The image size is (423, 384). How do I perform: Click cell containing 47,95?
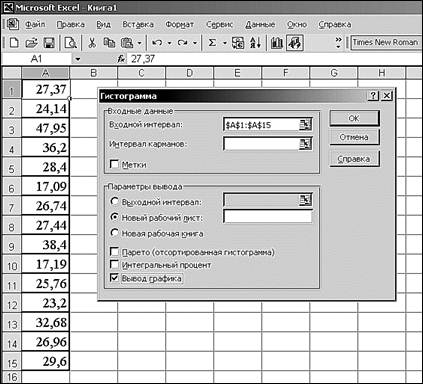click(x=46, y=128)
